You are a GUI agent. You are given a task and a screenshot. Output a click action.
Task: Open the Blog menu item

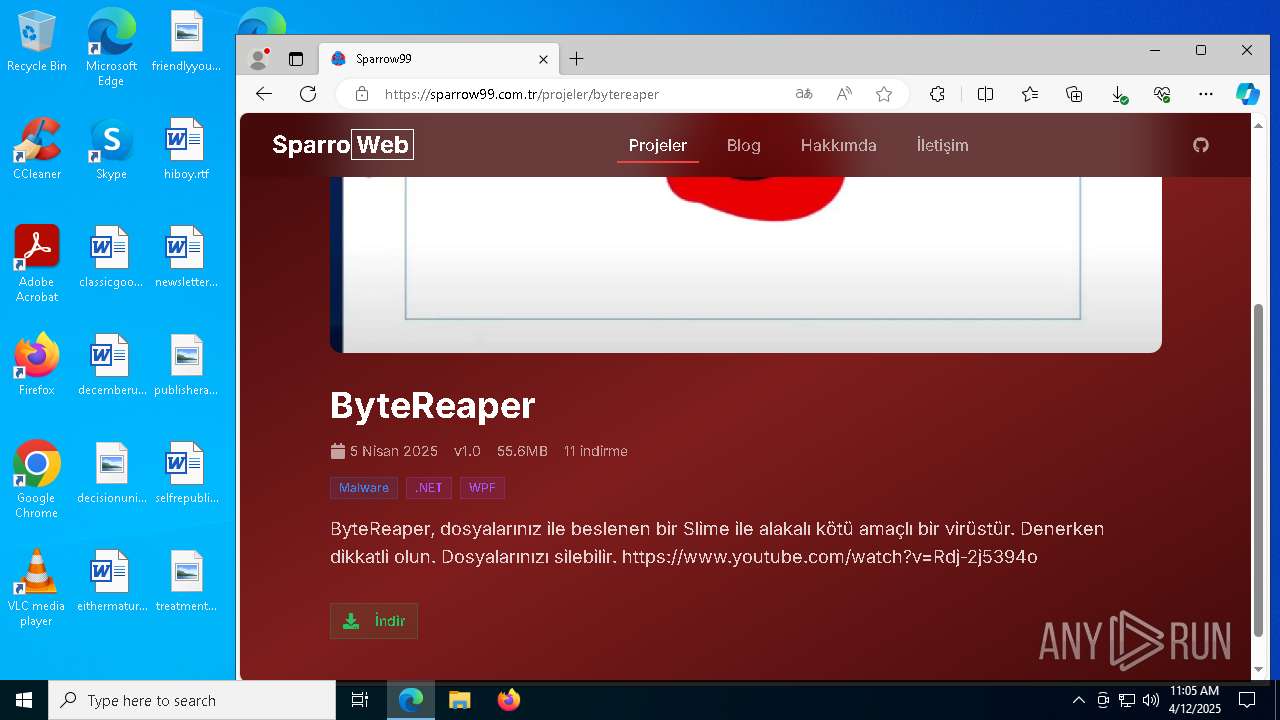tap(744, 145)
